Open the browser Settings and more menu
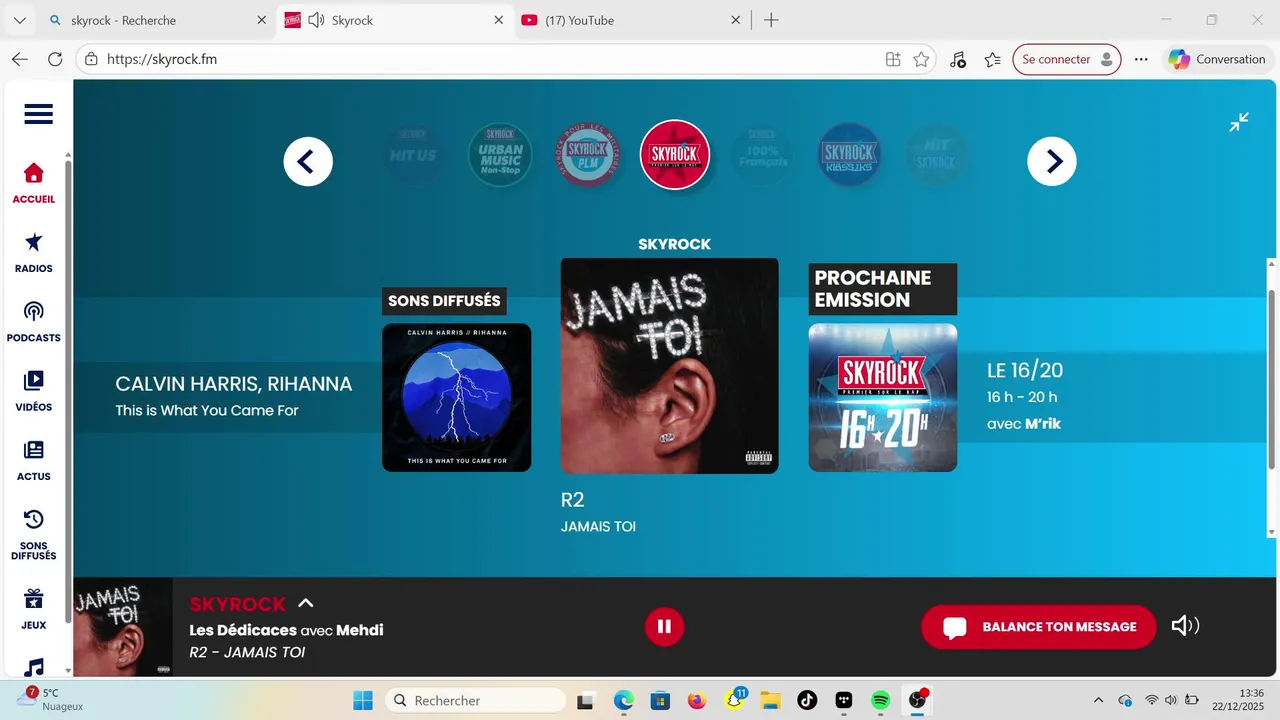This screenshot has height=720, width=1280. (1141, 59)
